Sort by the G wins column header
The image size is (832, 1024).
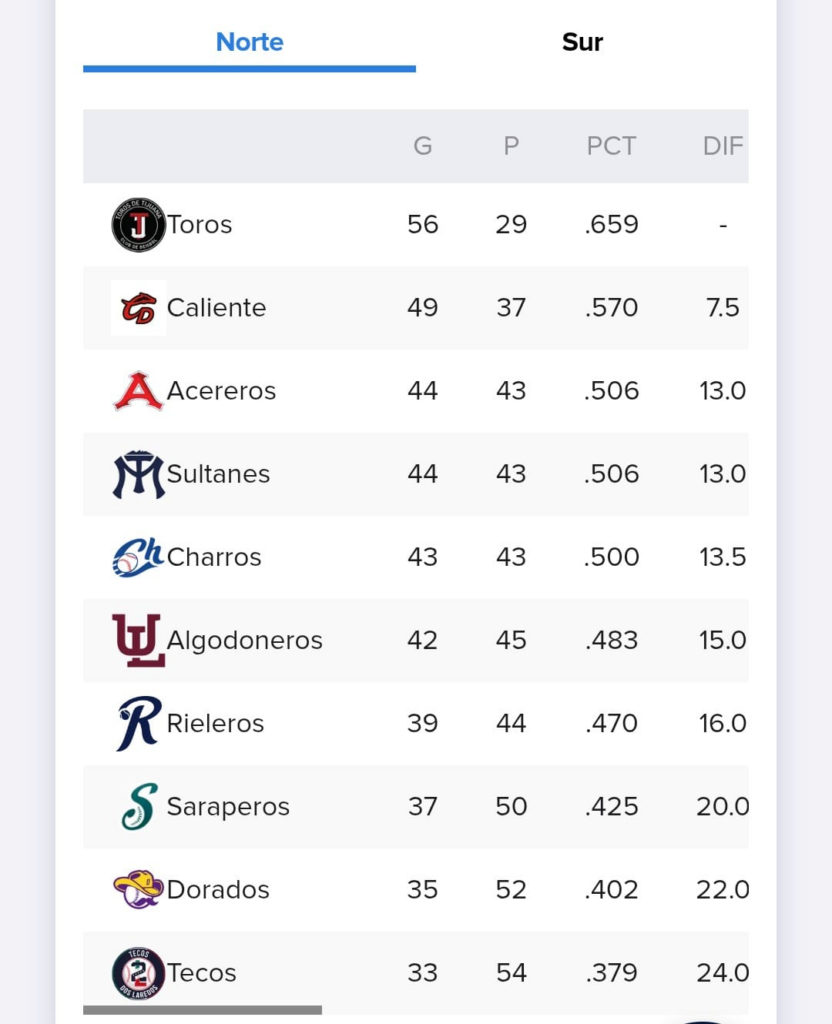(x=423, y=146)
